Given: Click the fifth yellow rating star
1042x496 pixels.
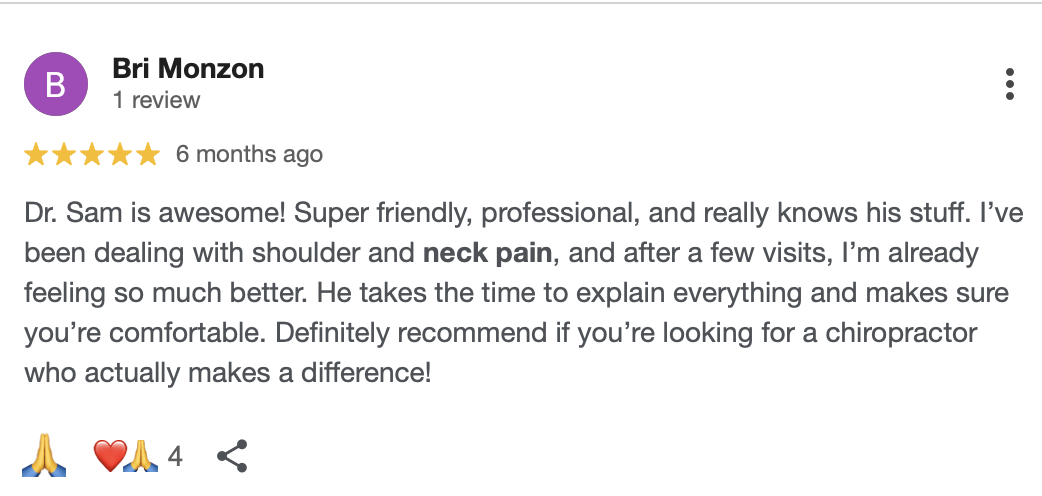Looking at the screenshot, I should click(x=148, y=154).
